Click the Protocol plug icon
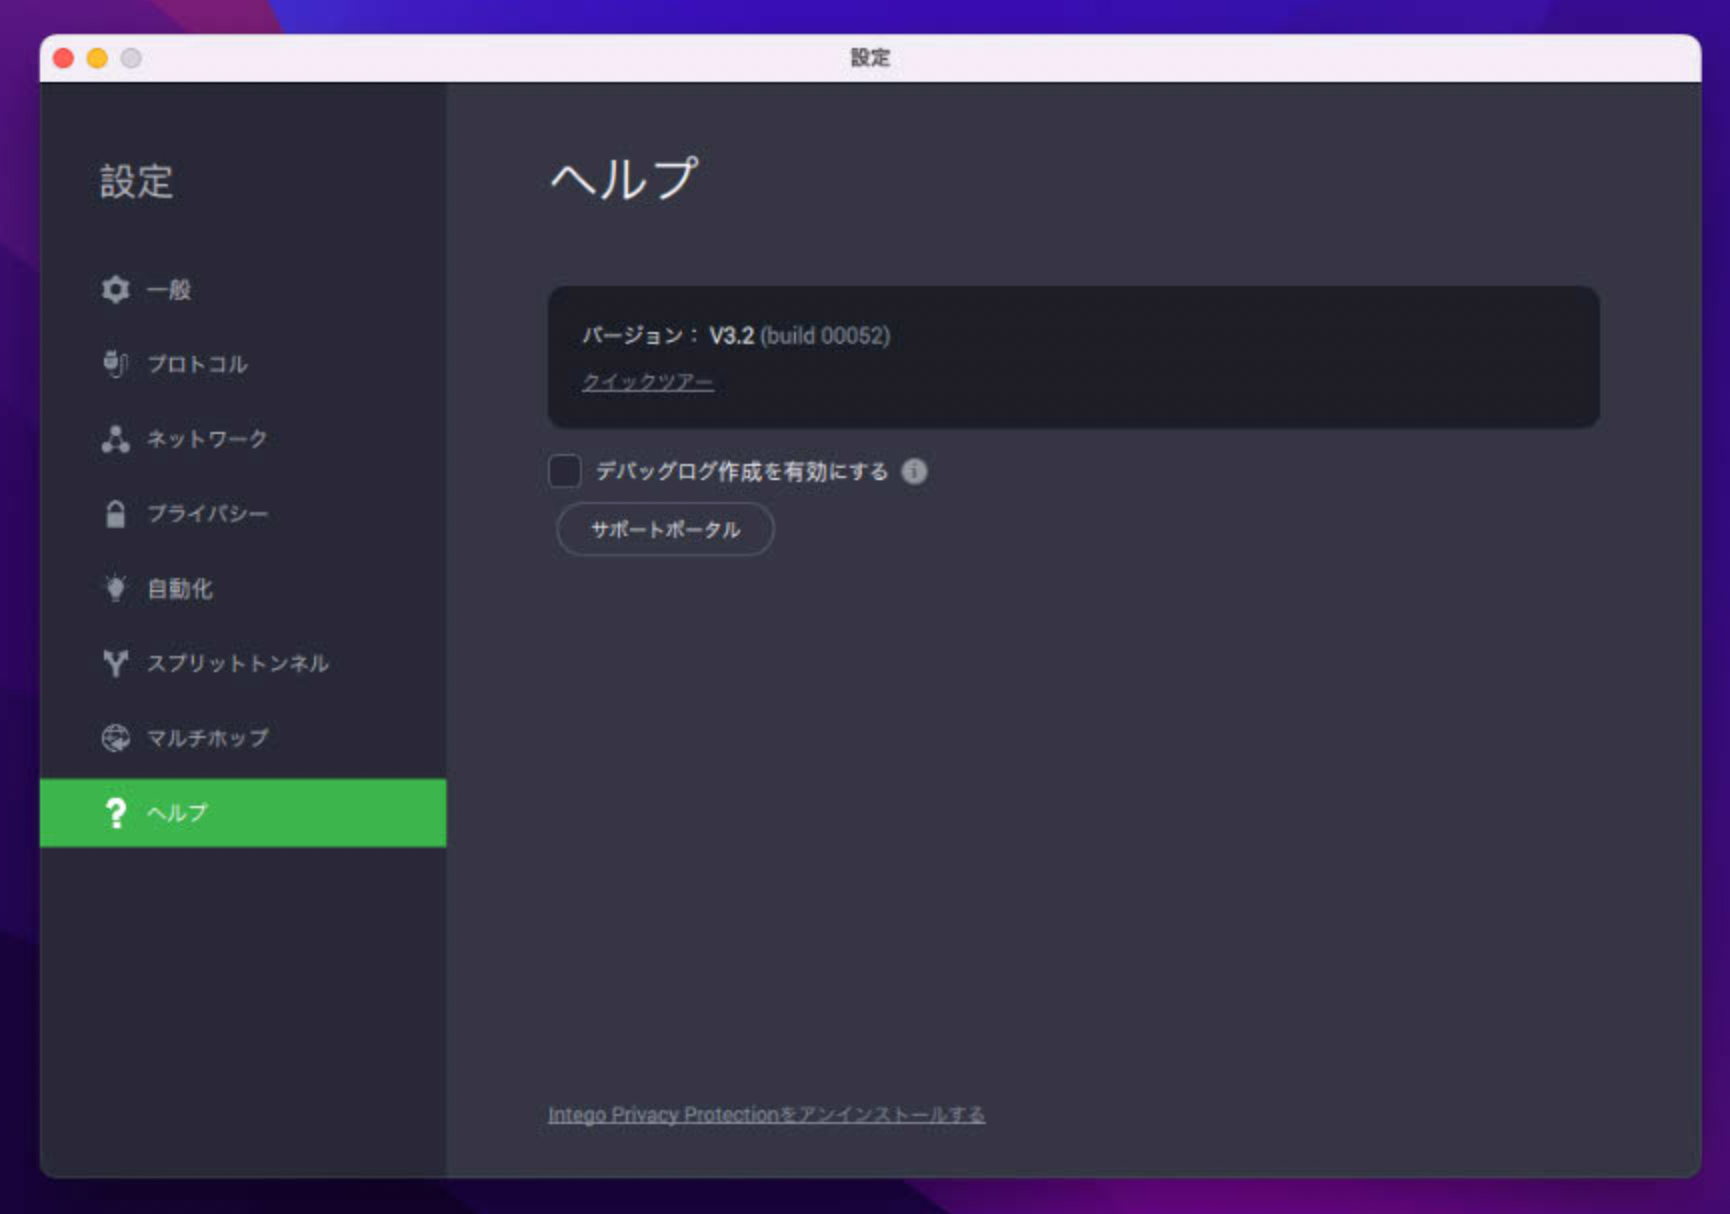Viewport: 1730px width, 1214px height. [116, 364]
